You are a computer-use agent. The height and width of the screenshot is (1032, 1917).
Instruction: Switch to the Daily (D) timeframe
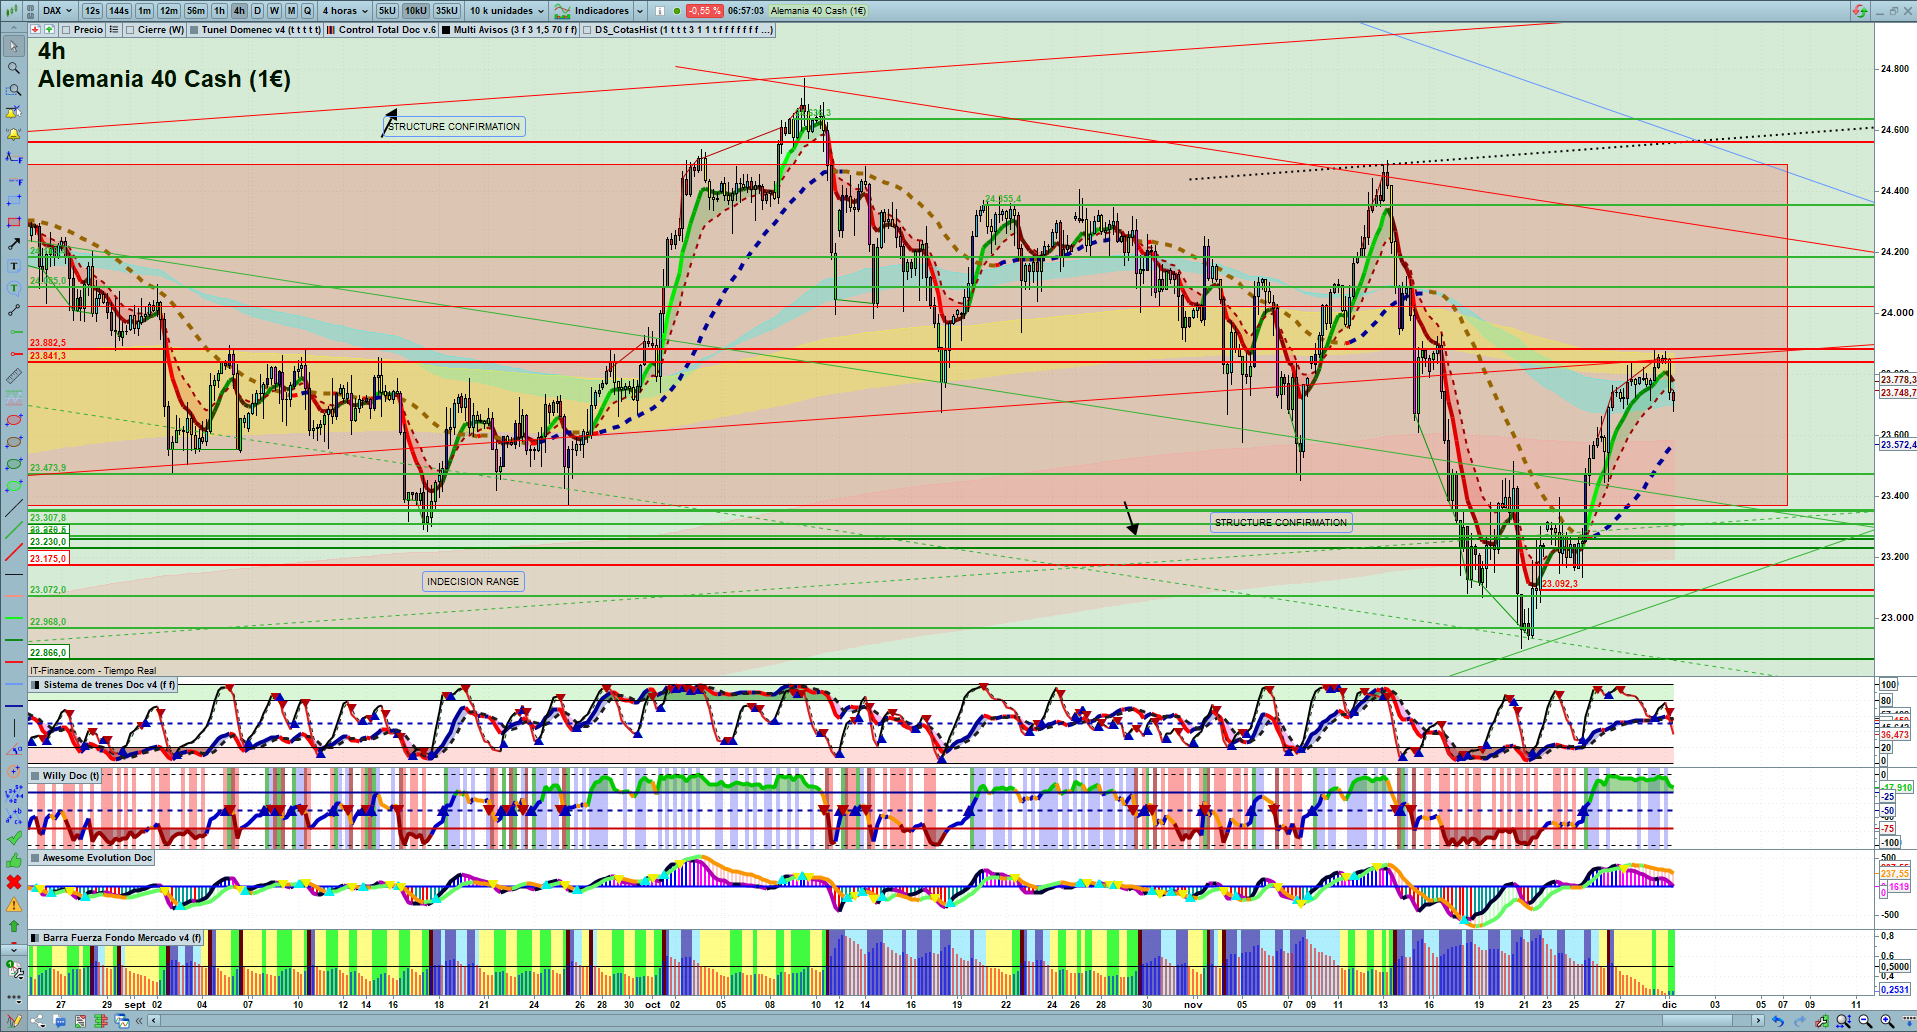coord(257,11)
